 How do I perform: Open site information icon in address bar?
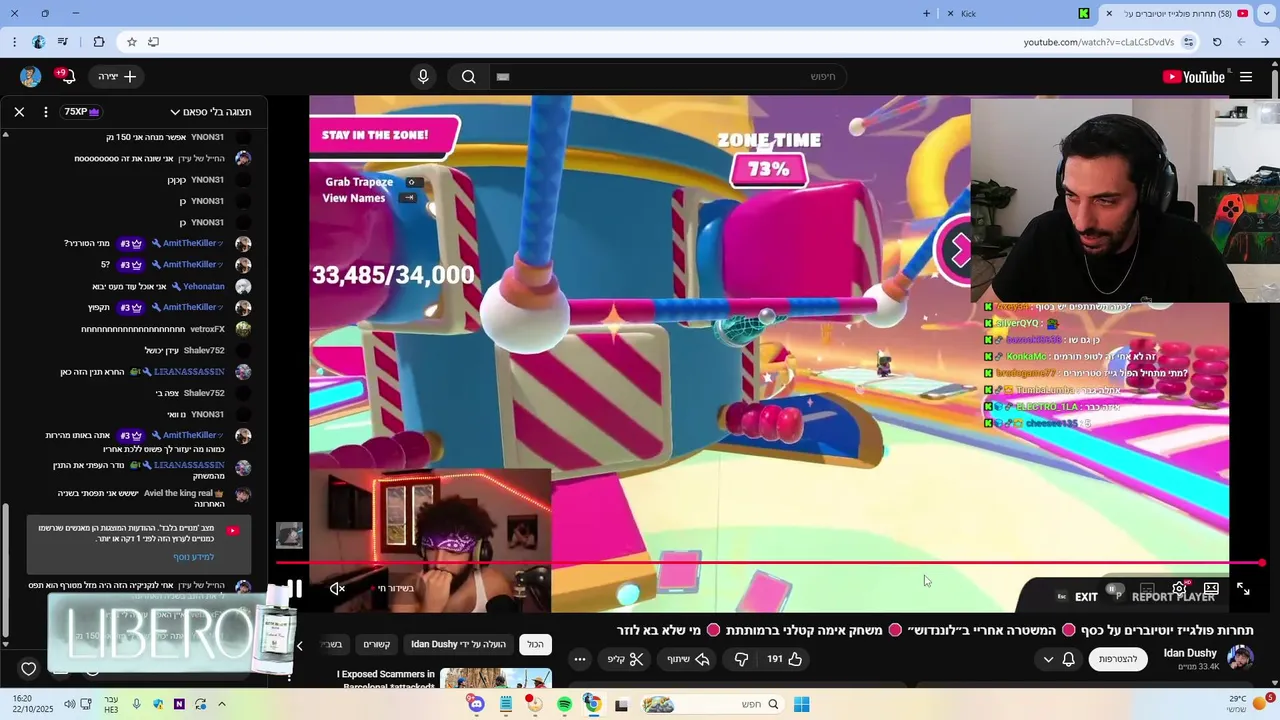(x=1188, y=42)
